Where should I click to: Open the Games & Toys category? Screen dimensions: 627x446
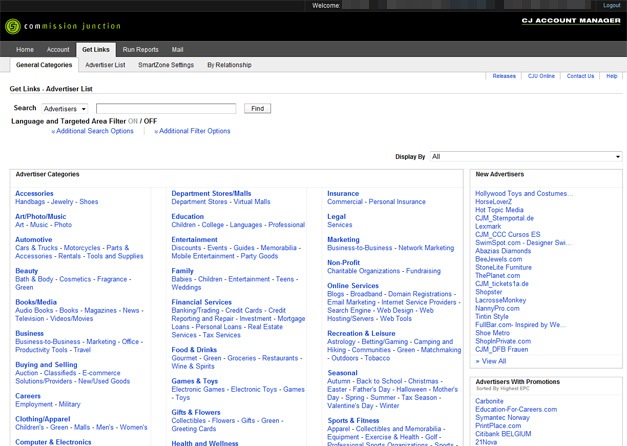[x=195, y=381]
